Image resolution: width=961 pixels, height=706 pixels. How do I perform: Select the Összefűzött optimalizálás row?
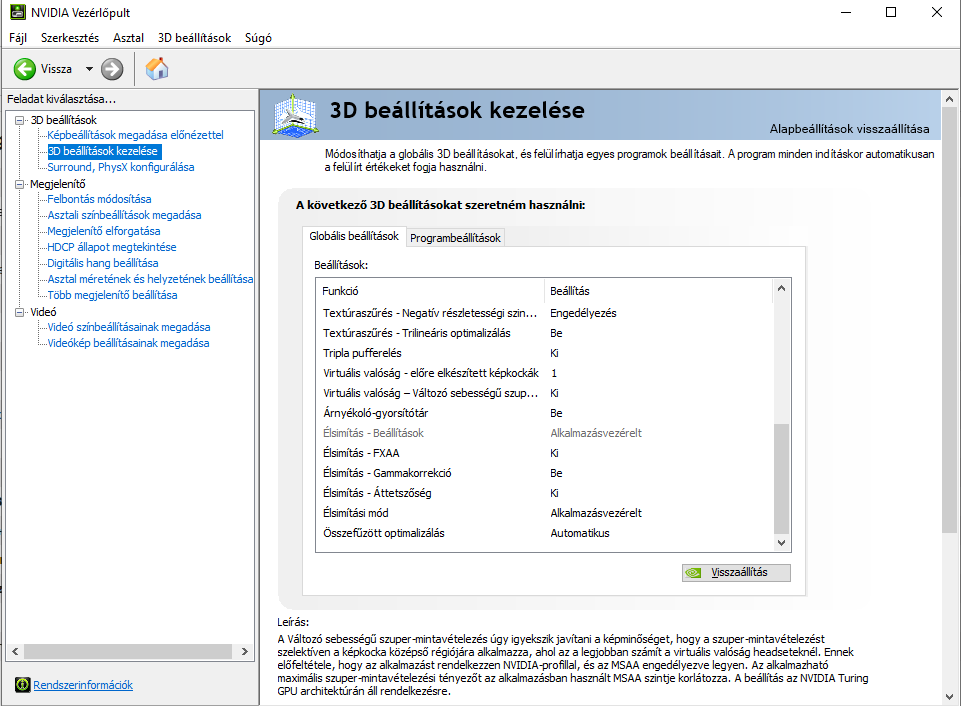point(544,533)
